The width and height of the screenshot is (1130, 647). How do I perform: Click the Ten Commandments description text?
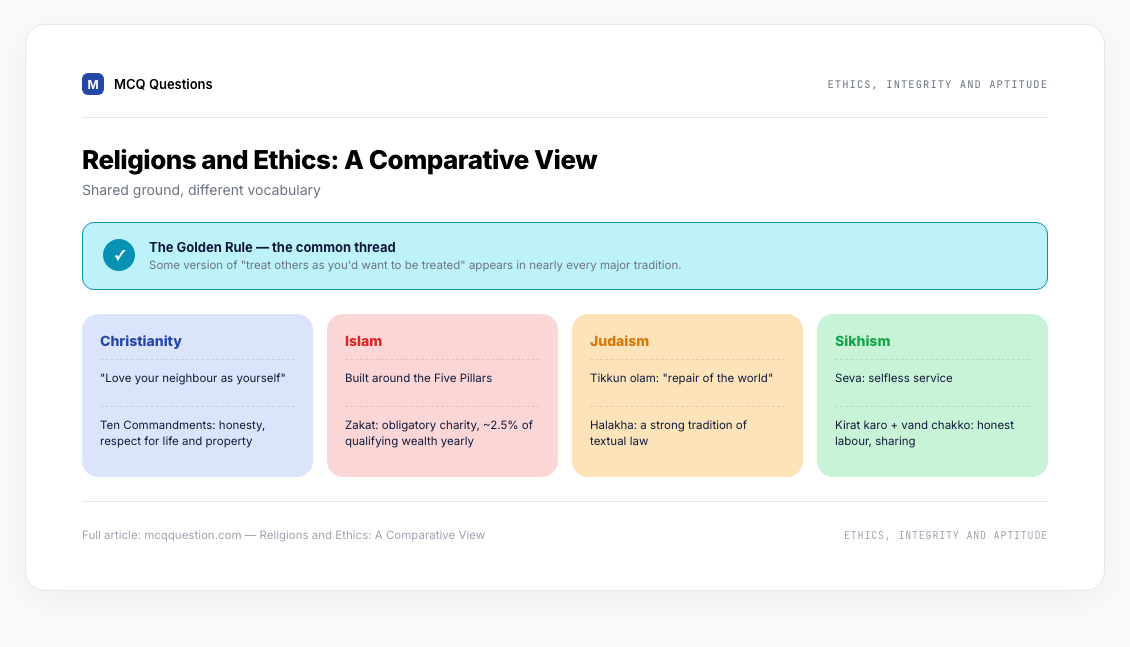coord(182,433)
